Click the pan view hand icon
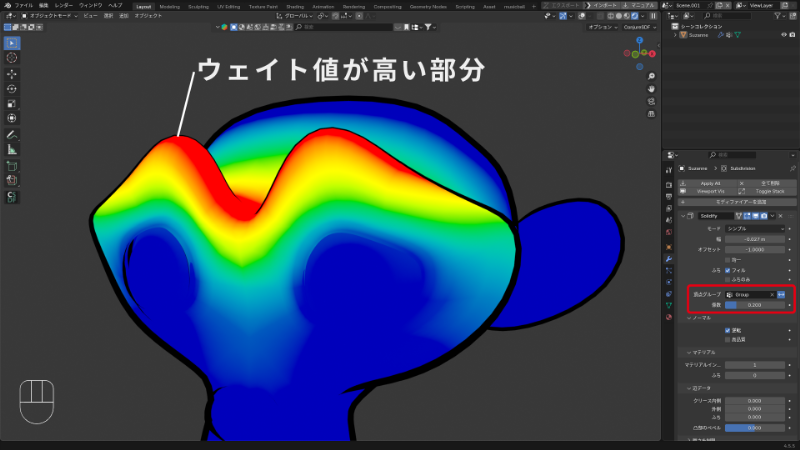 651,89
